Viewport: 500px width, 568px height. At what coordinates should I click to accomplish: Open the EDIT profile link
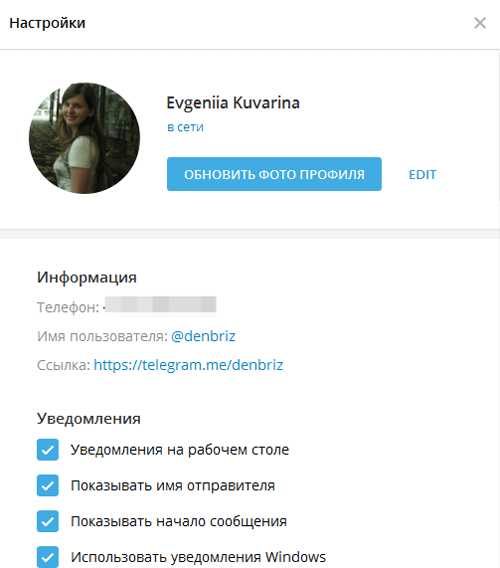click(422, 175)
